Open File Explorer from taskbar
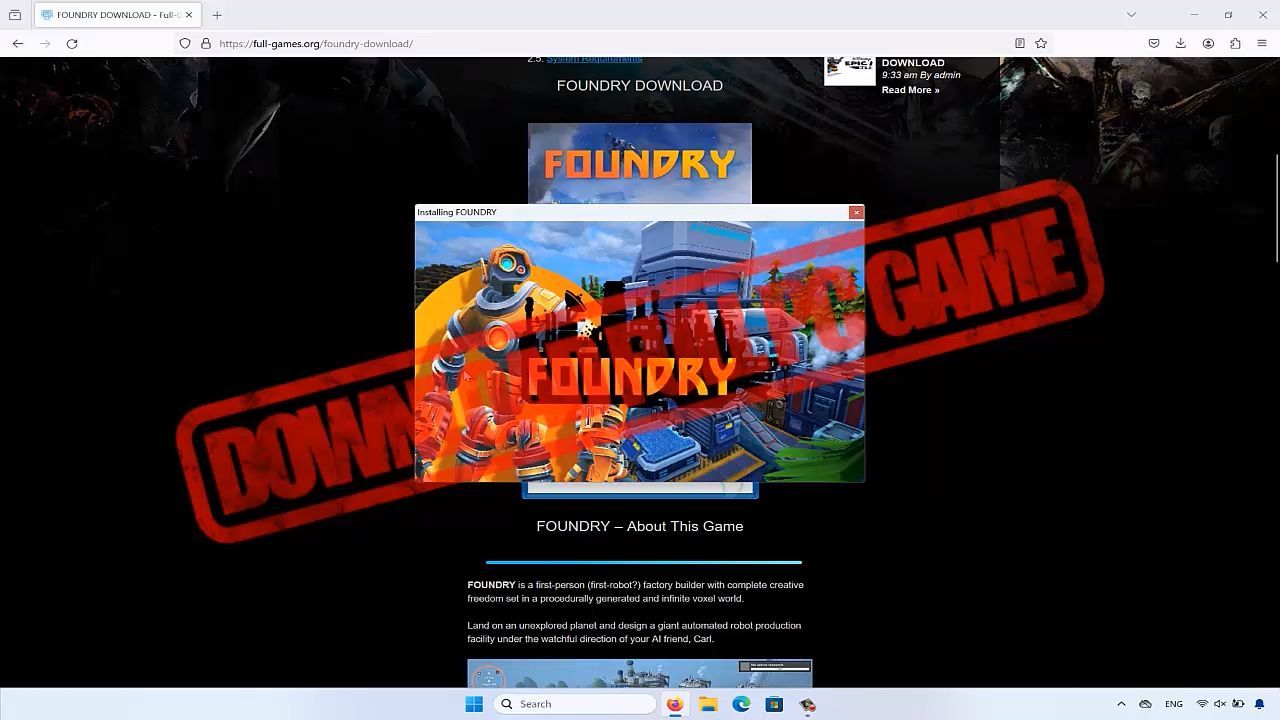The height and width of the screenshot is (720, 1280). 708,704
